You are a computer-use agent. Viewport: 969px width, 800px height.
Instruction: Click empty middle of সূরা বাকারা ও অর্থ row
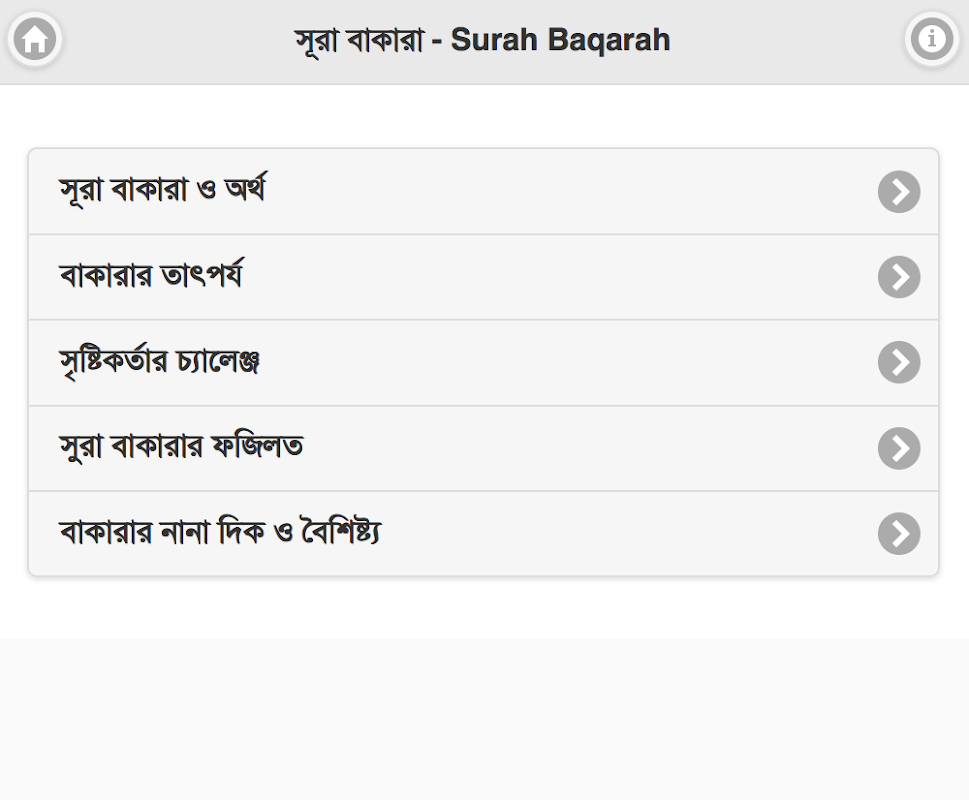[570, 192]
